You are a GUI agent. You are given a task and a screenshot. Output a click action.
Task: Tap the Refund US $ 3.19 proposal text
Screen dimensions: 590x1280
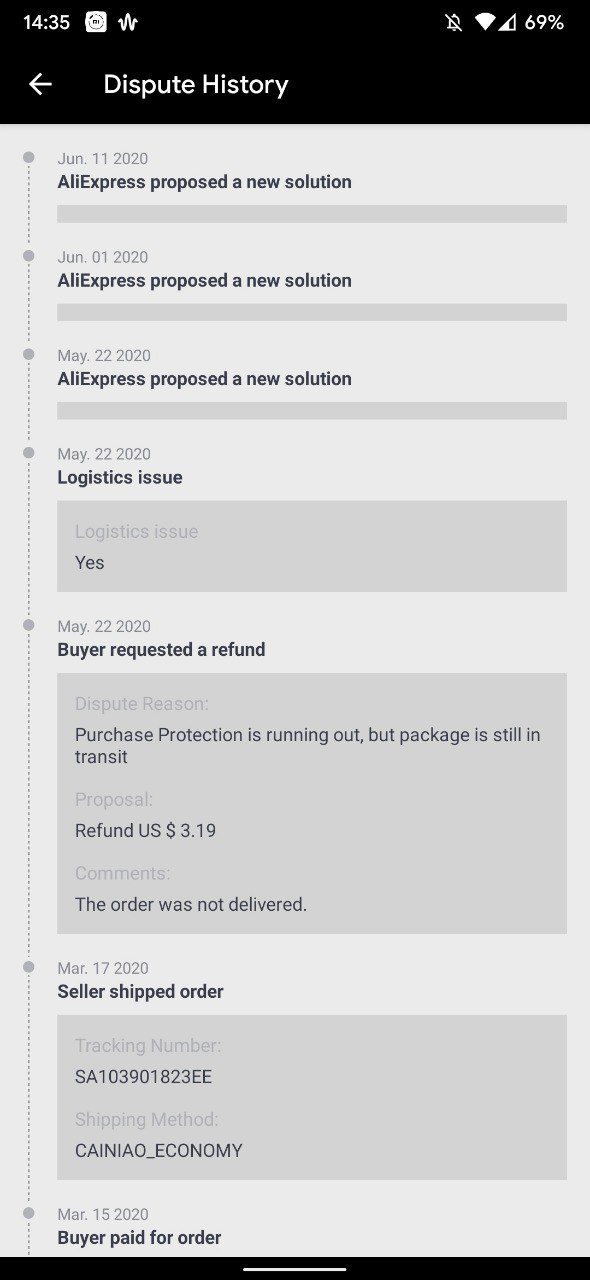pos(145,831)
